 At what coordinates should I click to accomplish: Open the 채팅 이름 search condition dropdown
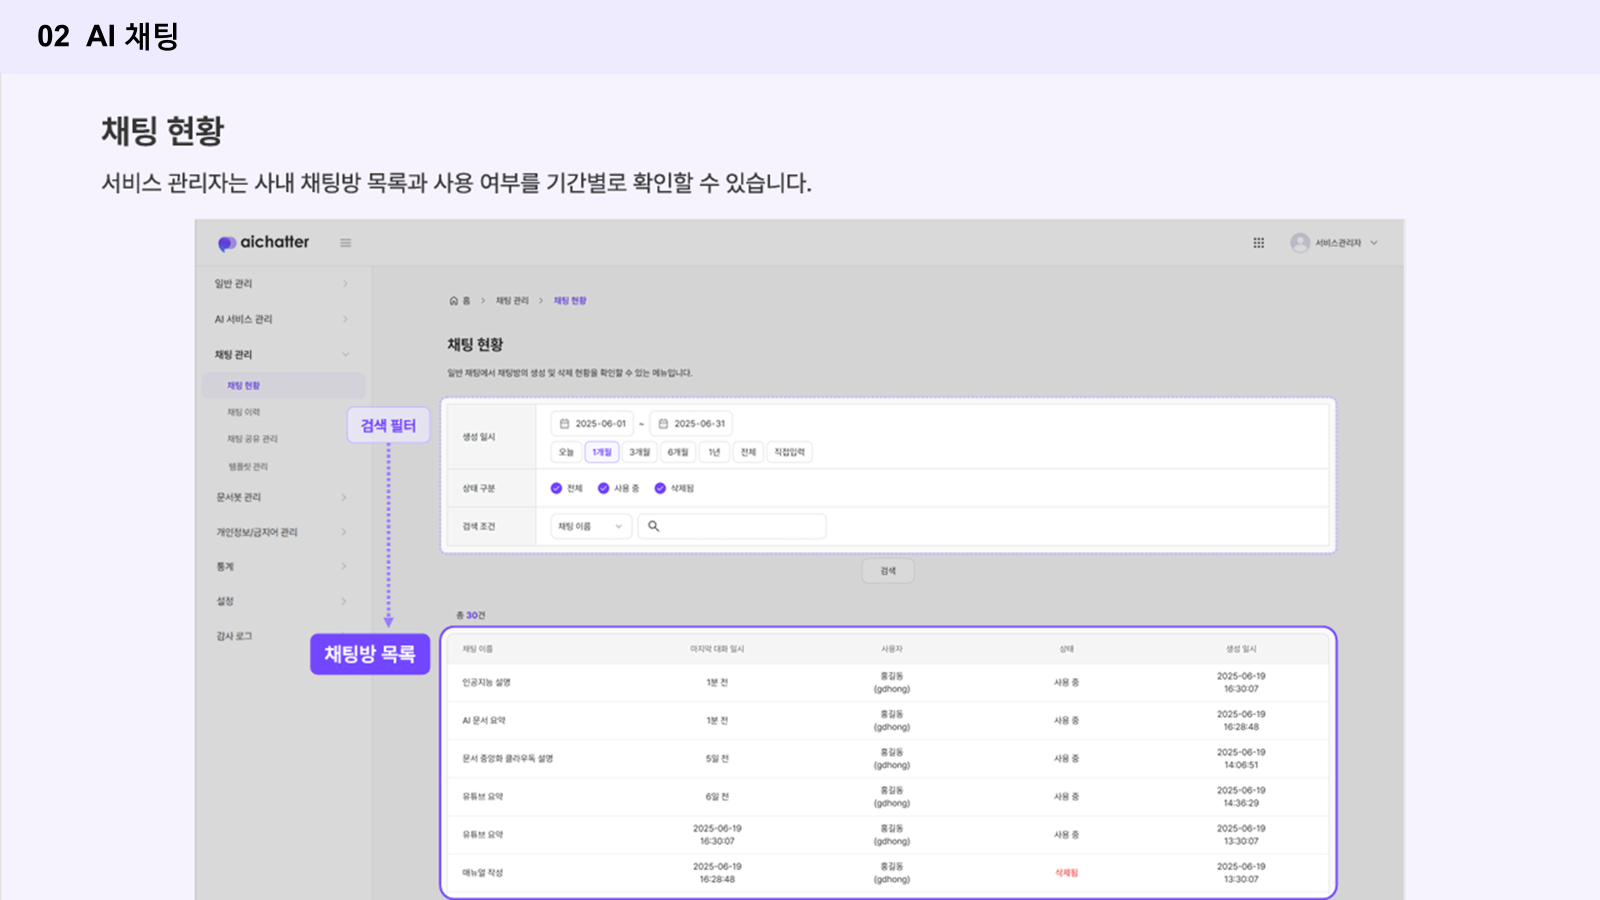pos(591,526)
